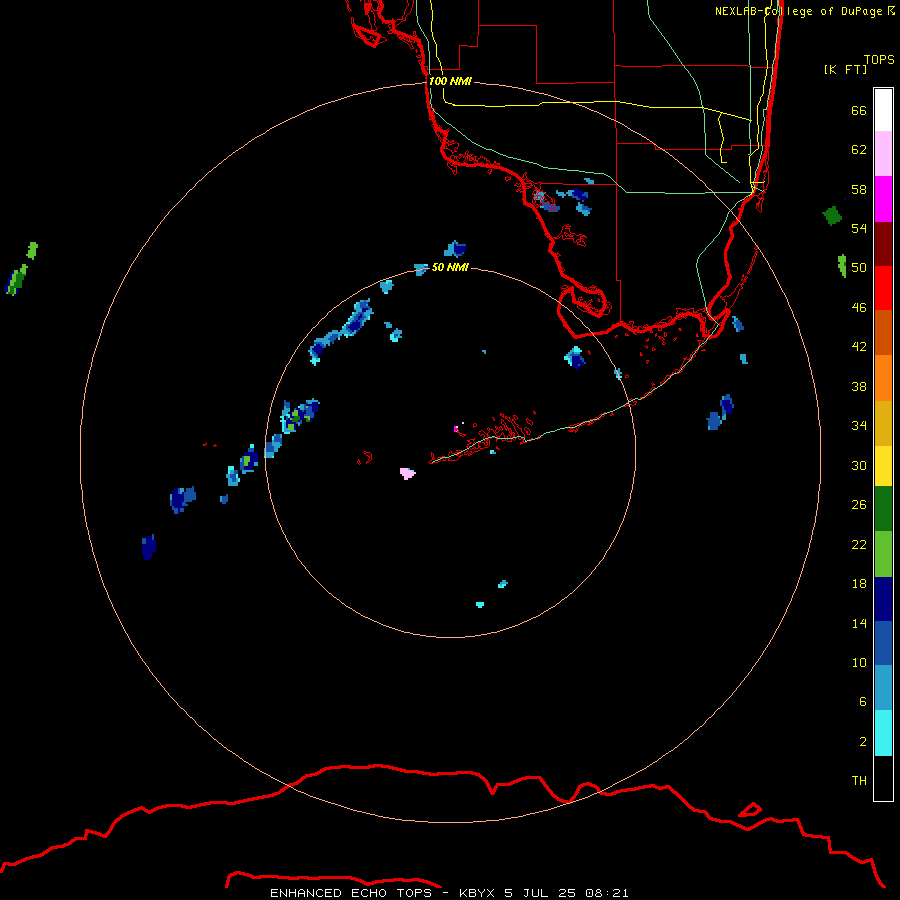Select the light pink legend color near 62
This screenshot has height=900, width=900.
point(883,153)
